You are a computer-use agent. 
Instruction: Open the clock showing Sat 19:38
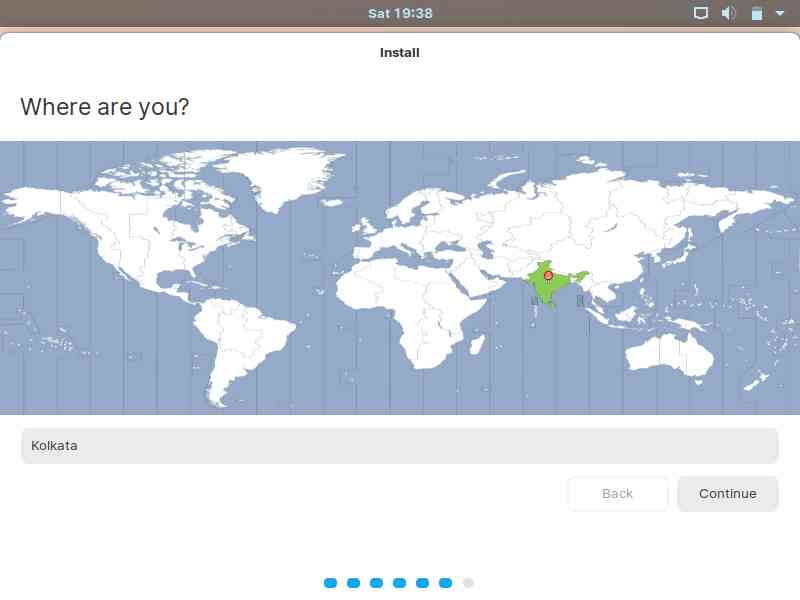pos(400,13)
